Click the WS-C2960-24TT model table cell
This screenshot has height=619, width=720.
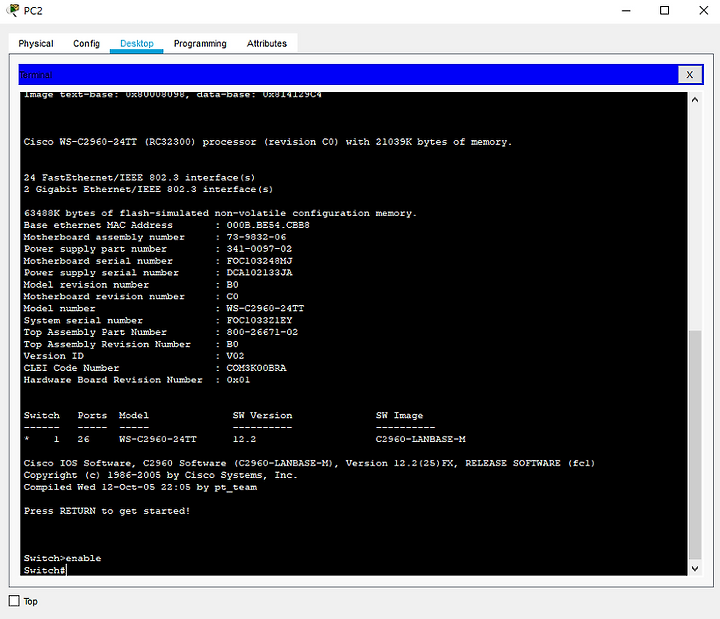[158, 439]
